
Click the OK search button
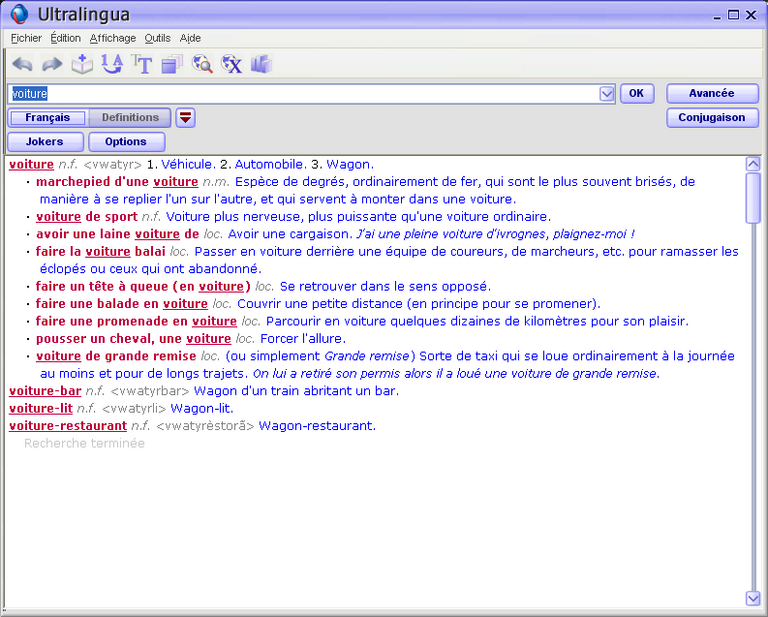tap(637, 94)
